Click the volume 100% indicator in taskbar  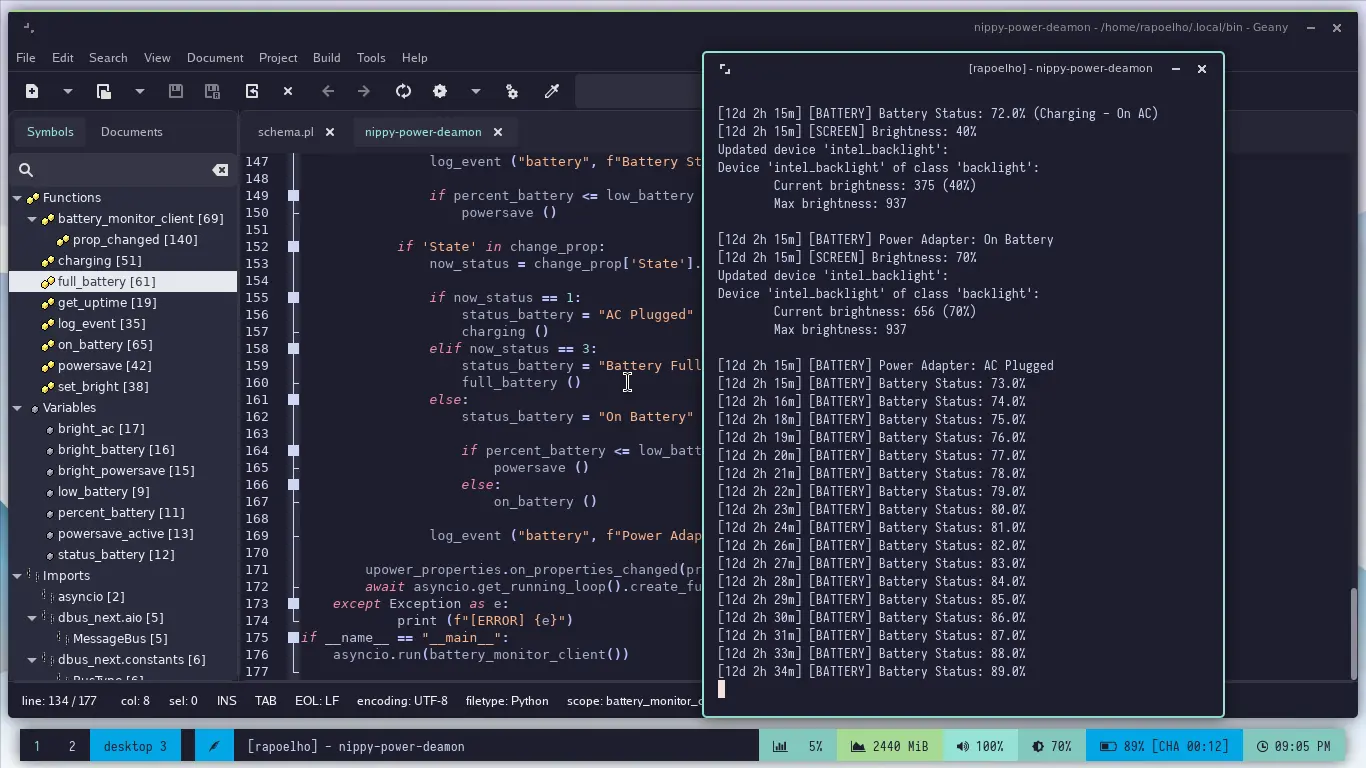point(979,746)
